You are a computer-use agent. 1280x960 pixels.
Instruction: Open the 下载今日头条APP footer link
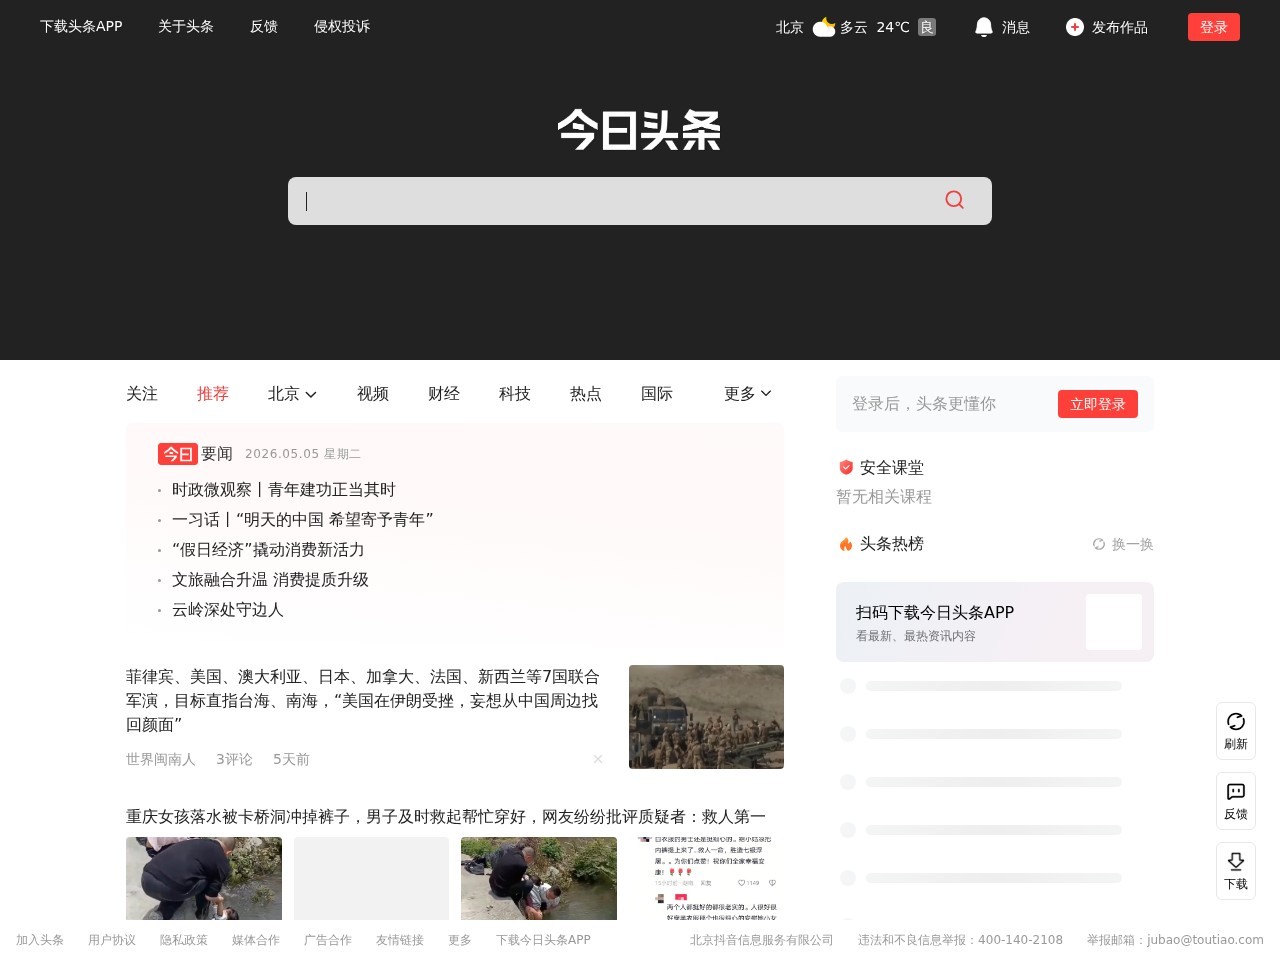tap(544, 940)
